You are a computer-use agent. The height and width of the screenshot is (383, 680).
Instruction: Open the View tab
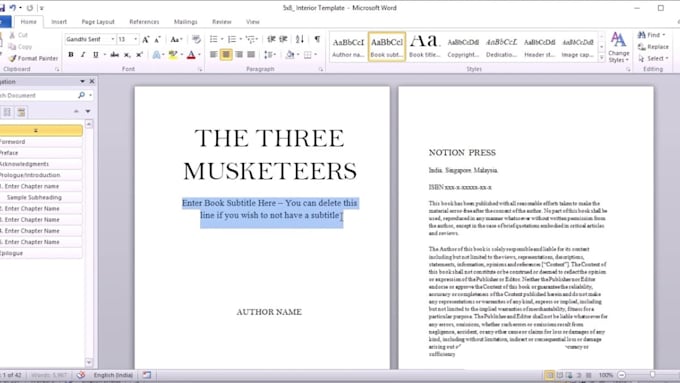253,22
